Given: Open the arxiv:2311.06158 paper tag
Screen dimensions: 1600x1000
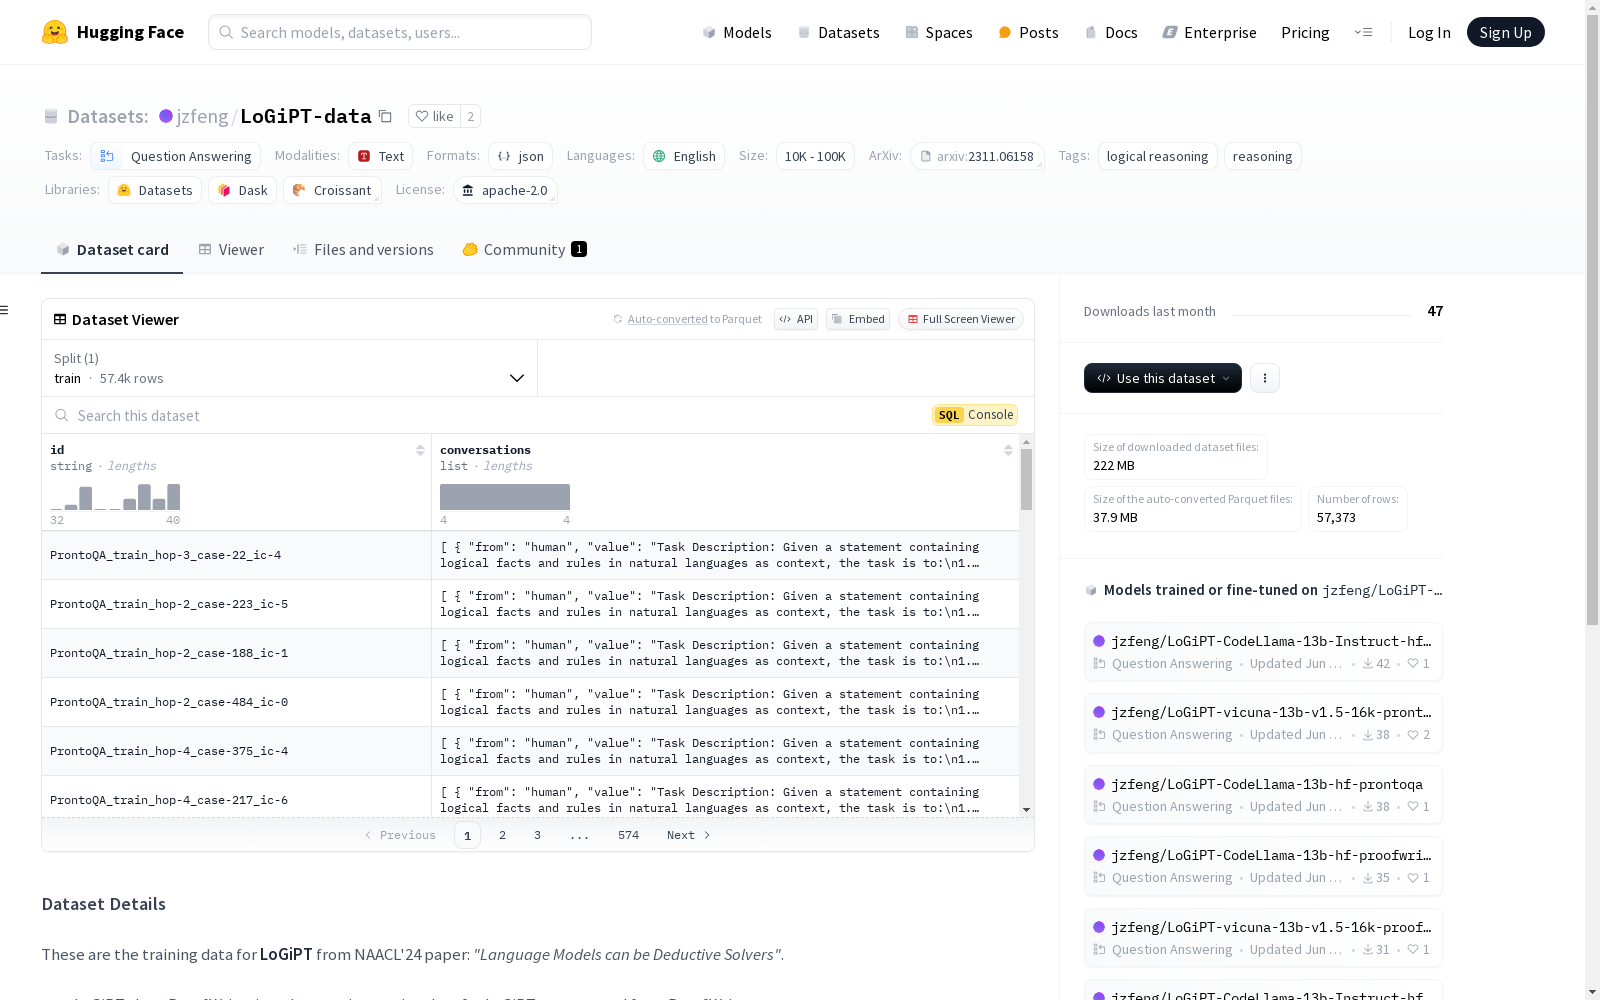Looking at the screenshot, I should (x=977, y=156).
